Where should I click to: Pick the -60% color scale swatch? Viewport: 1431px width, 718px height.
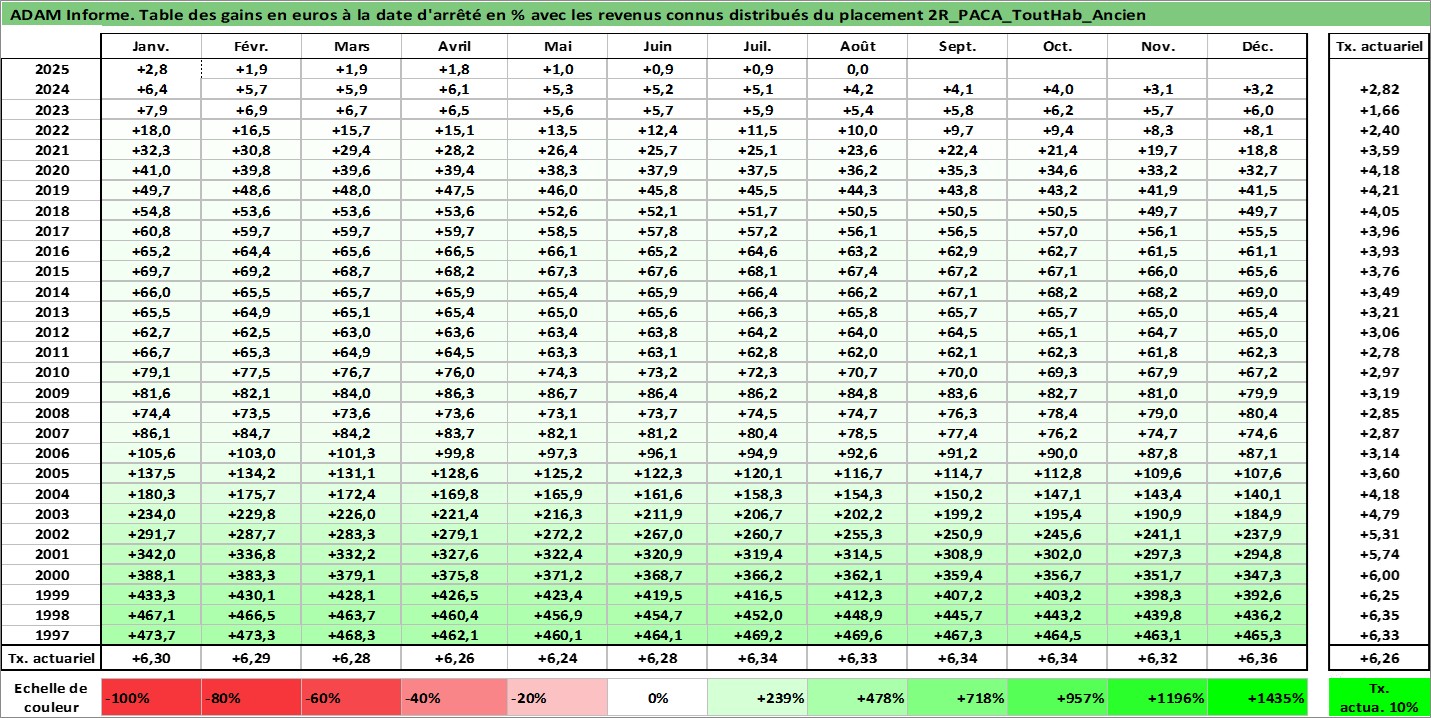[353, 698]
